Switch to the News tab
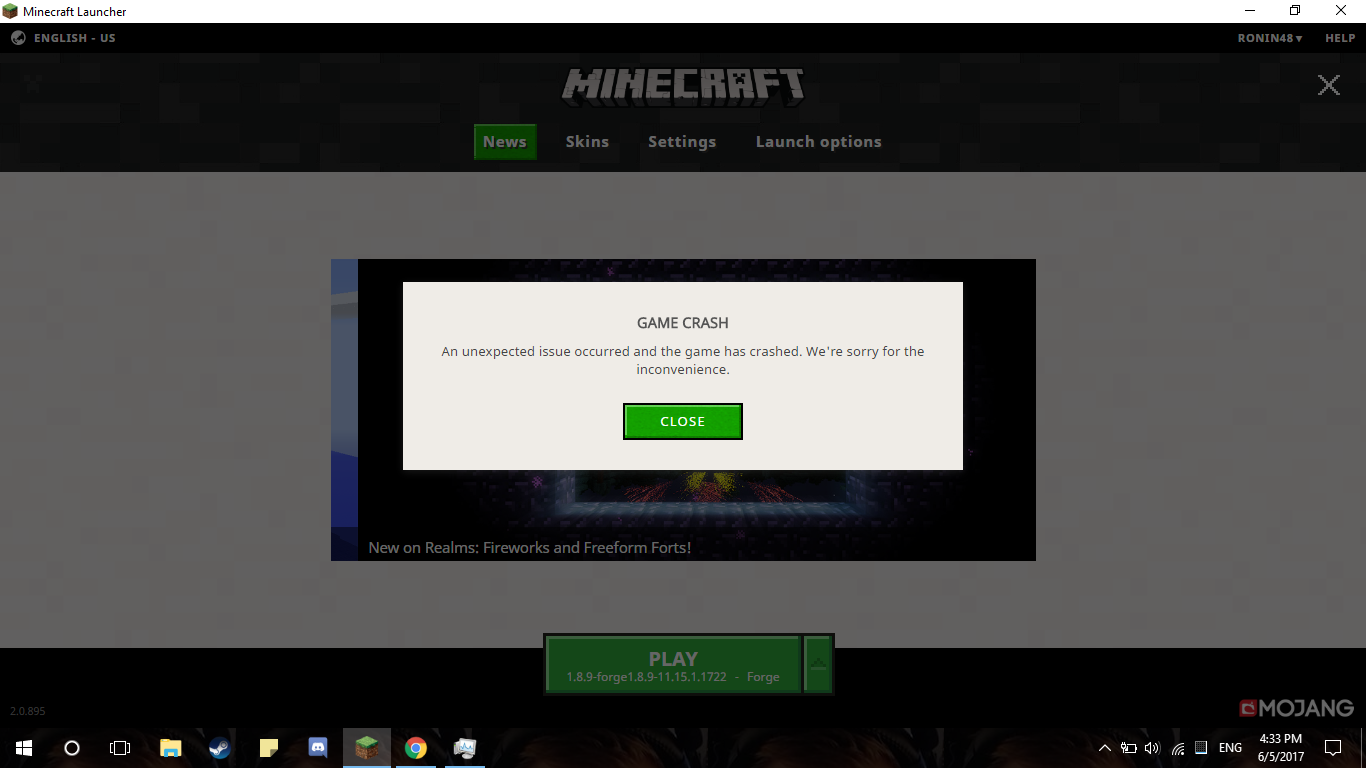 505,142
